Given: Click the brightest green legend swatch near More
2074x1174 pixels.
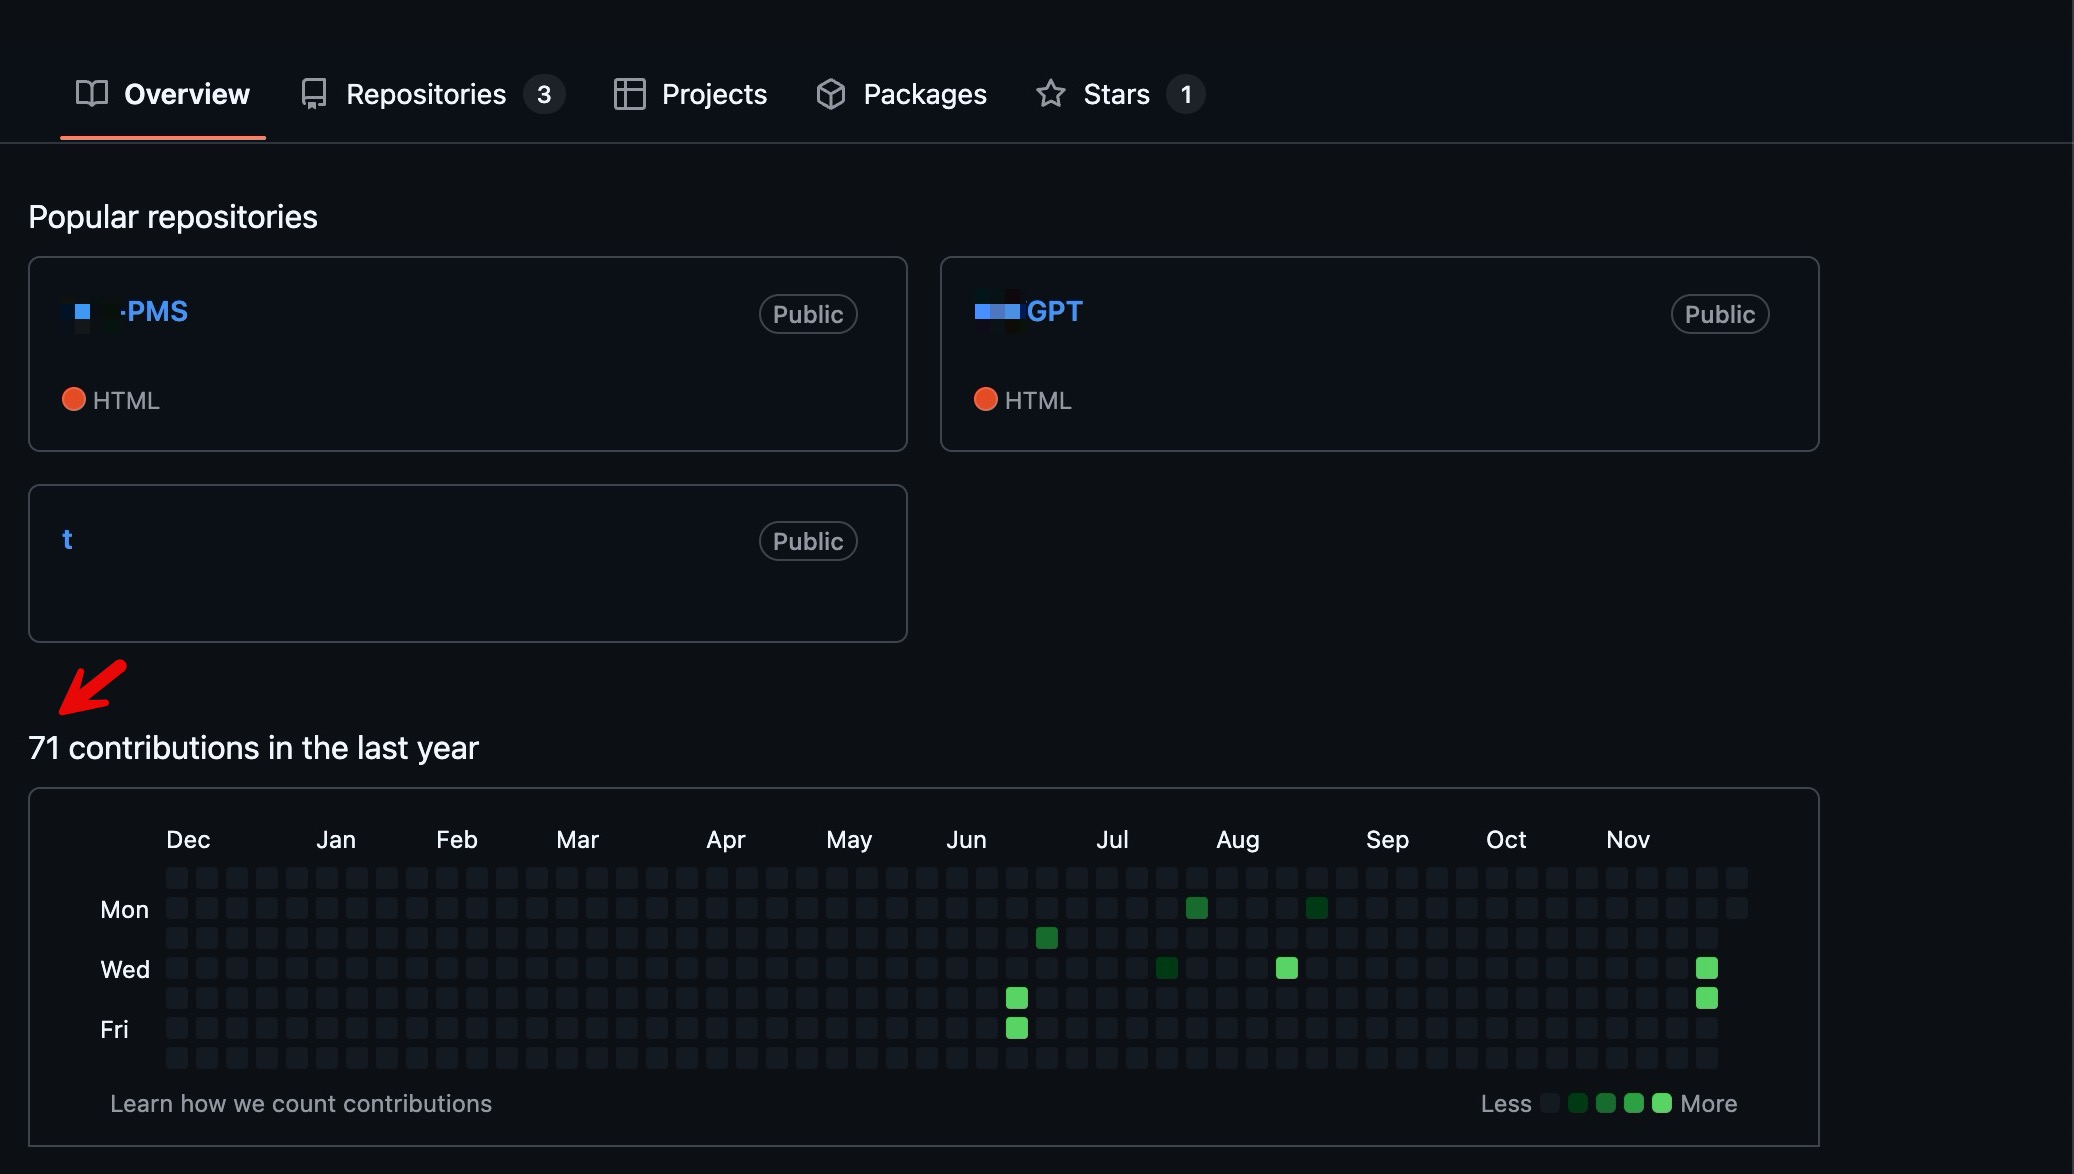Looking at the screenshot, I should [x=1662, y=1103].
